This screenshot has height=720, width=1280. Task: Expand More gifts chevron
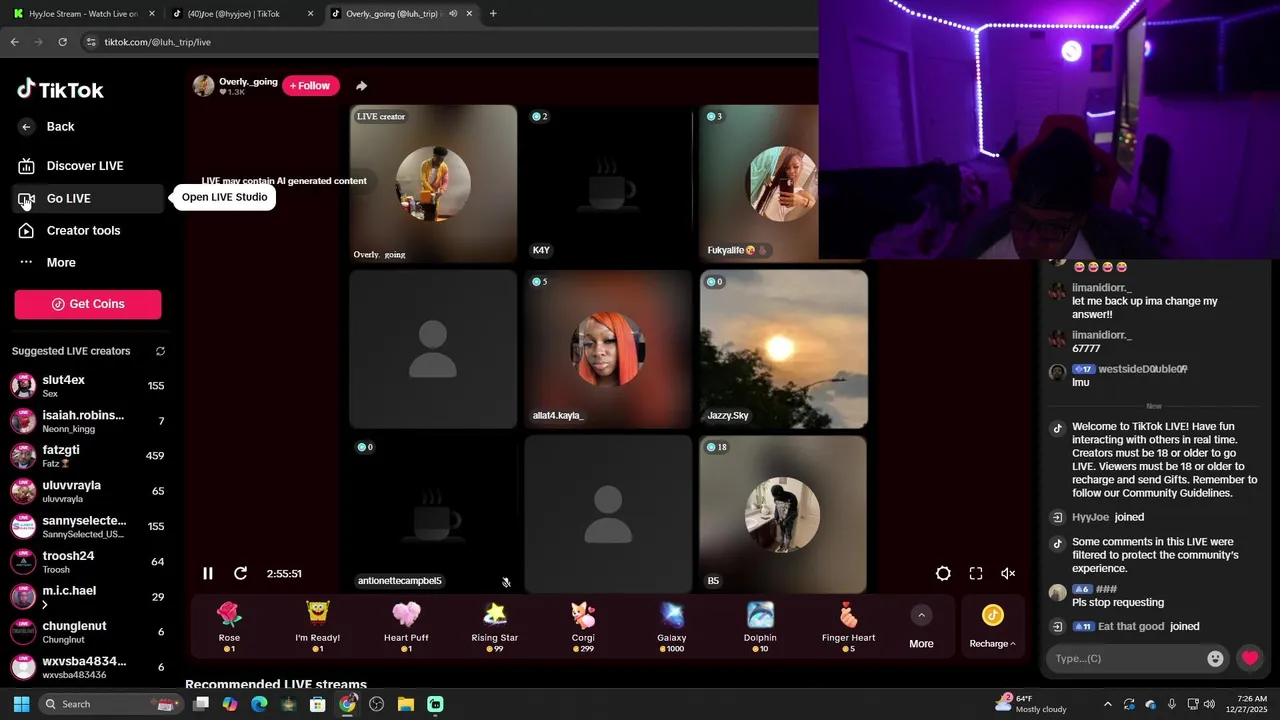coord(921,615)
